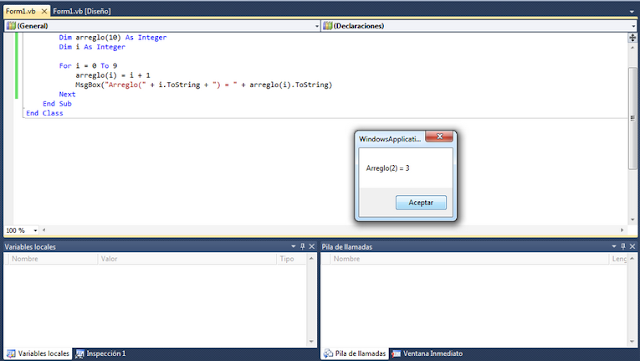Click the 'Dim i As Integer' code line

coord(92,47)
